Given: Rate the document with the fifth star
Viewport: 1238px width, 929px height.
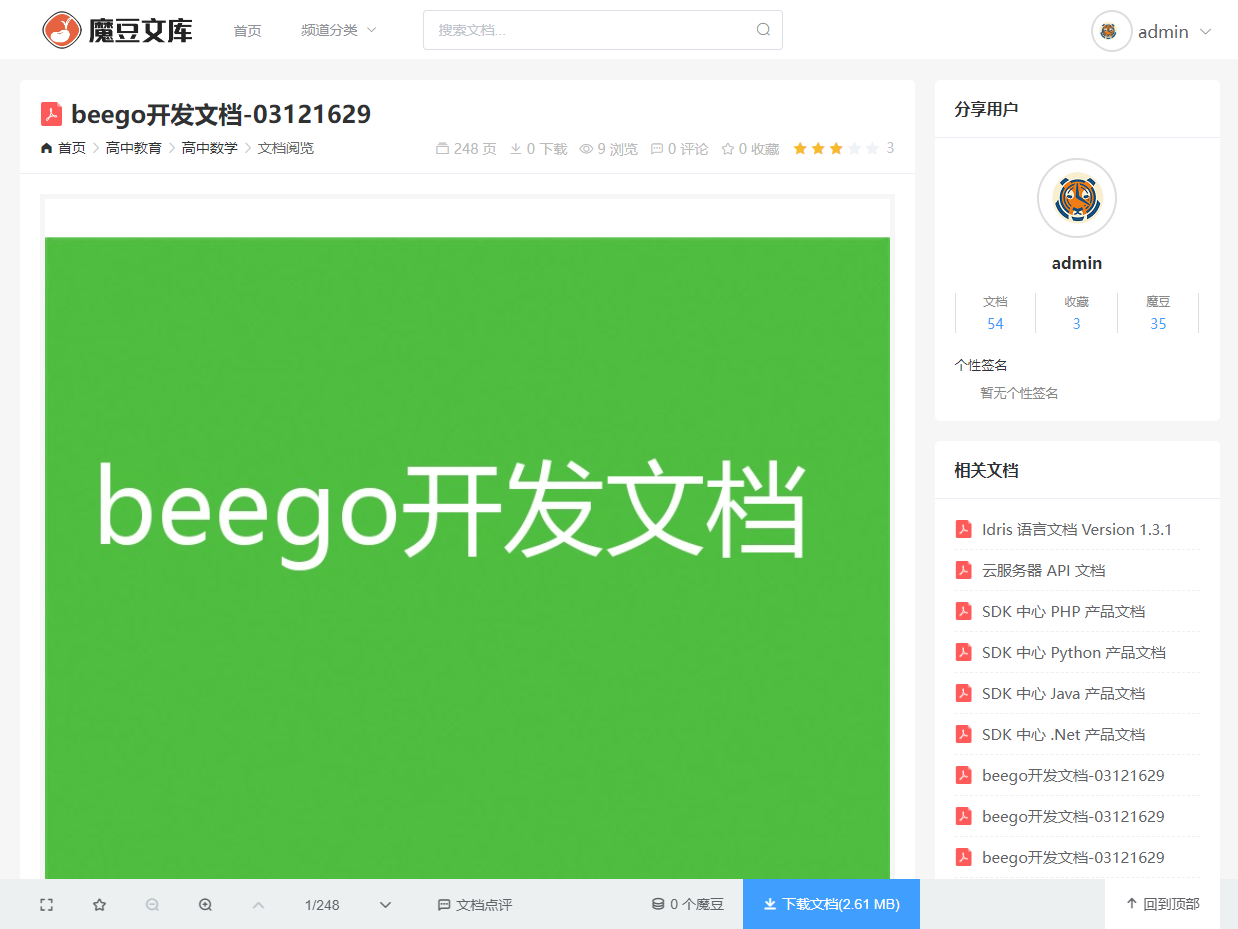Looking at the screenshot, I should (x=872, y=149).
